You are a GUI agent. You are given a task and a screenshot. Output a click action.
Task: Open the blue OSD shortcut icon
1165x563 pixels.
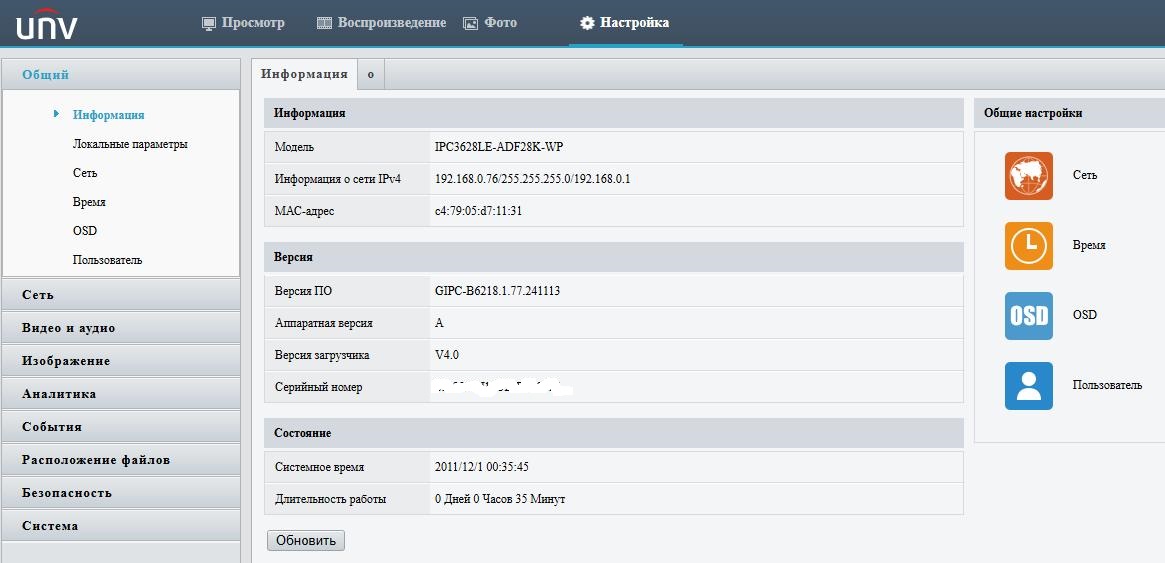[x=1028, y=316]
